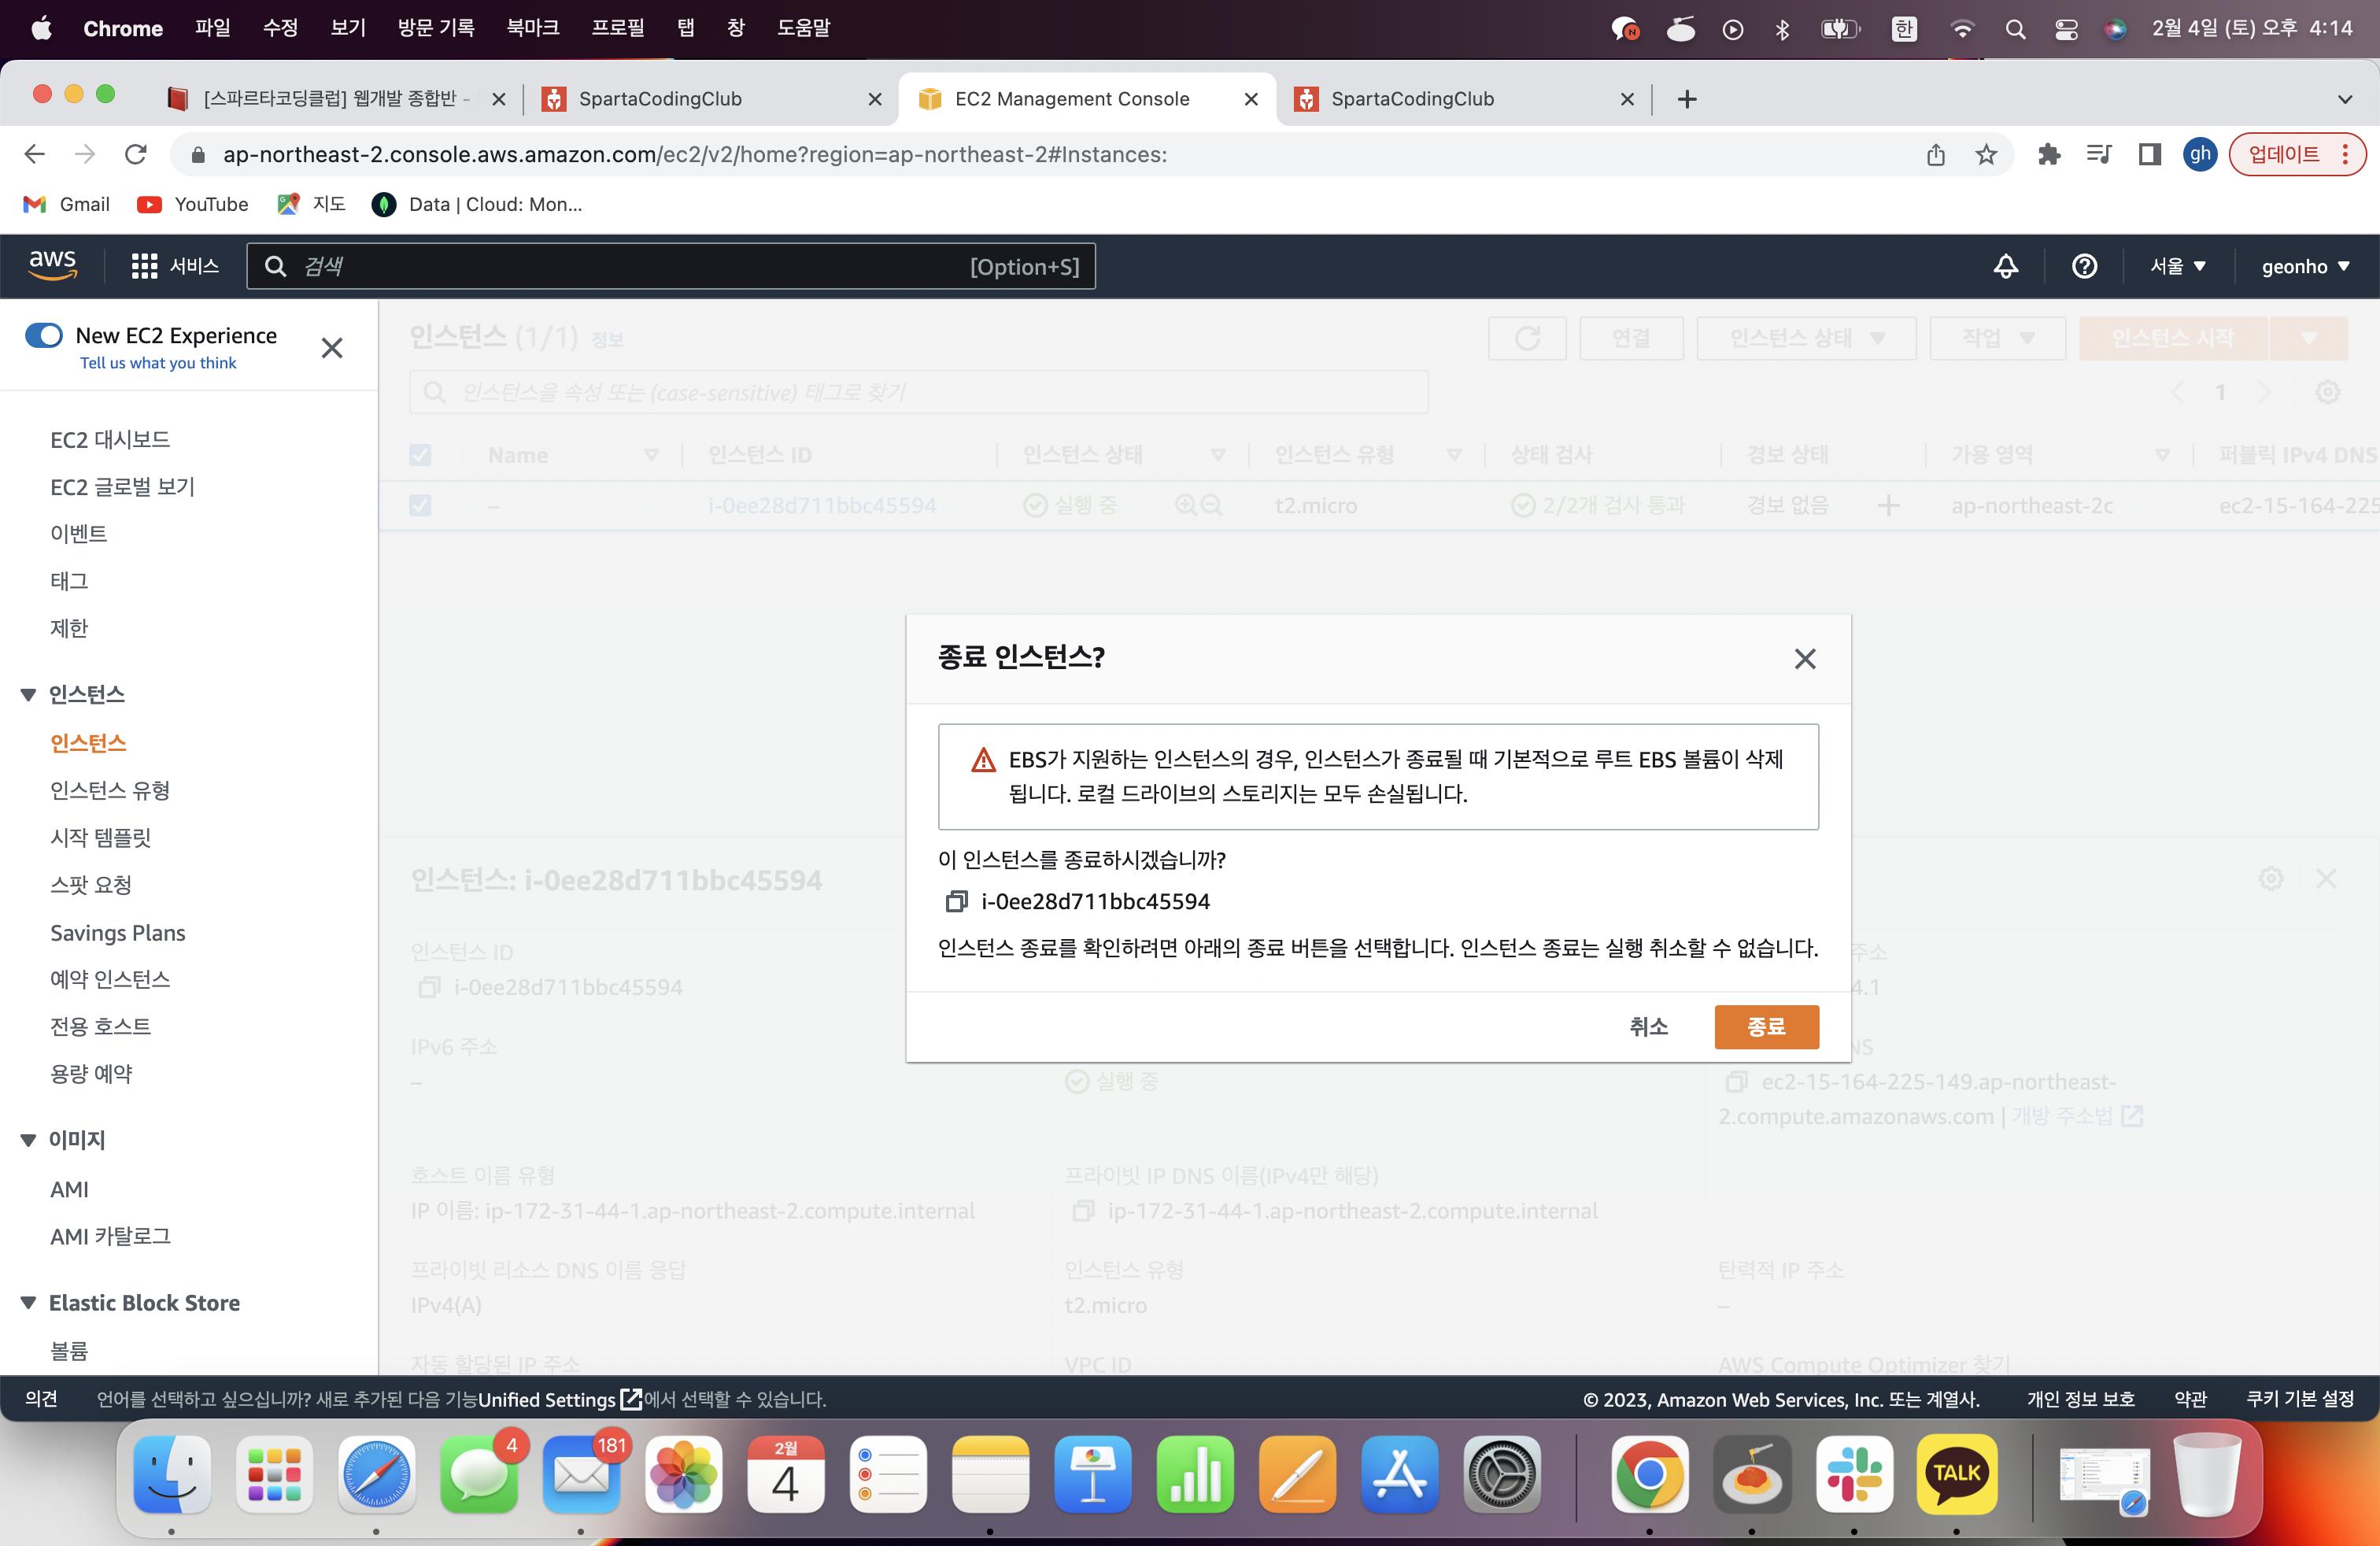Uncheck the i-0ee28d711bbc45594 row checkbox
This screenshot has width=2380, height=1546.
[420, 505]
